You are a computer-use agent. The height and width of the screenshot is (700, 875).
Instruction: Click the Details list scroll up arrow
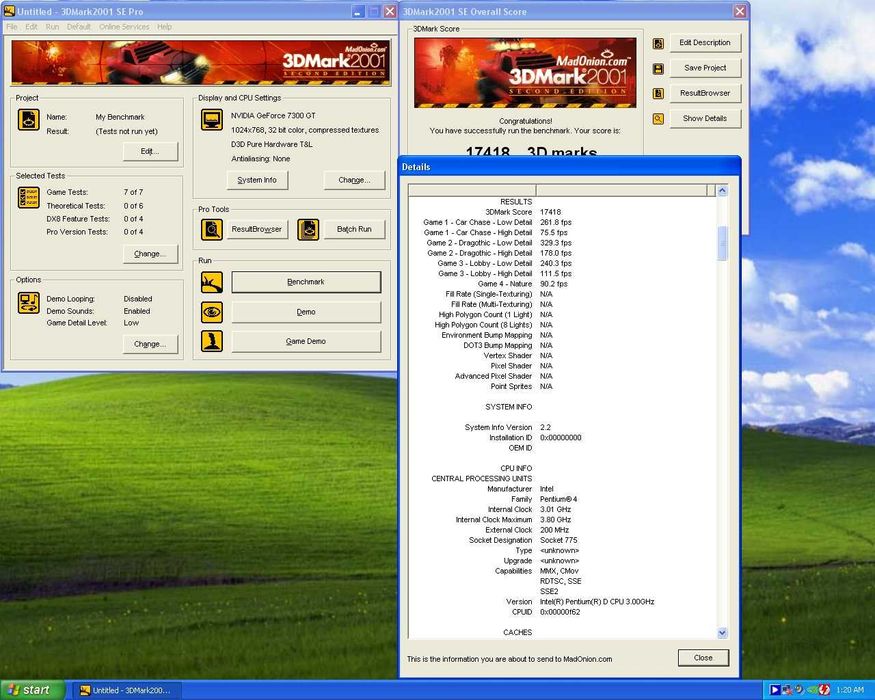pyautogui.click(x=722, y=191)
